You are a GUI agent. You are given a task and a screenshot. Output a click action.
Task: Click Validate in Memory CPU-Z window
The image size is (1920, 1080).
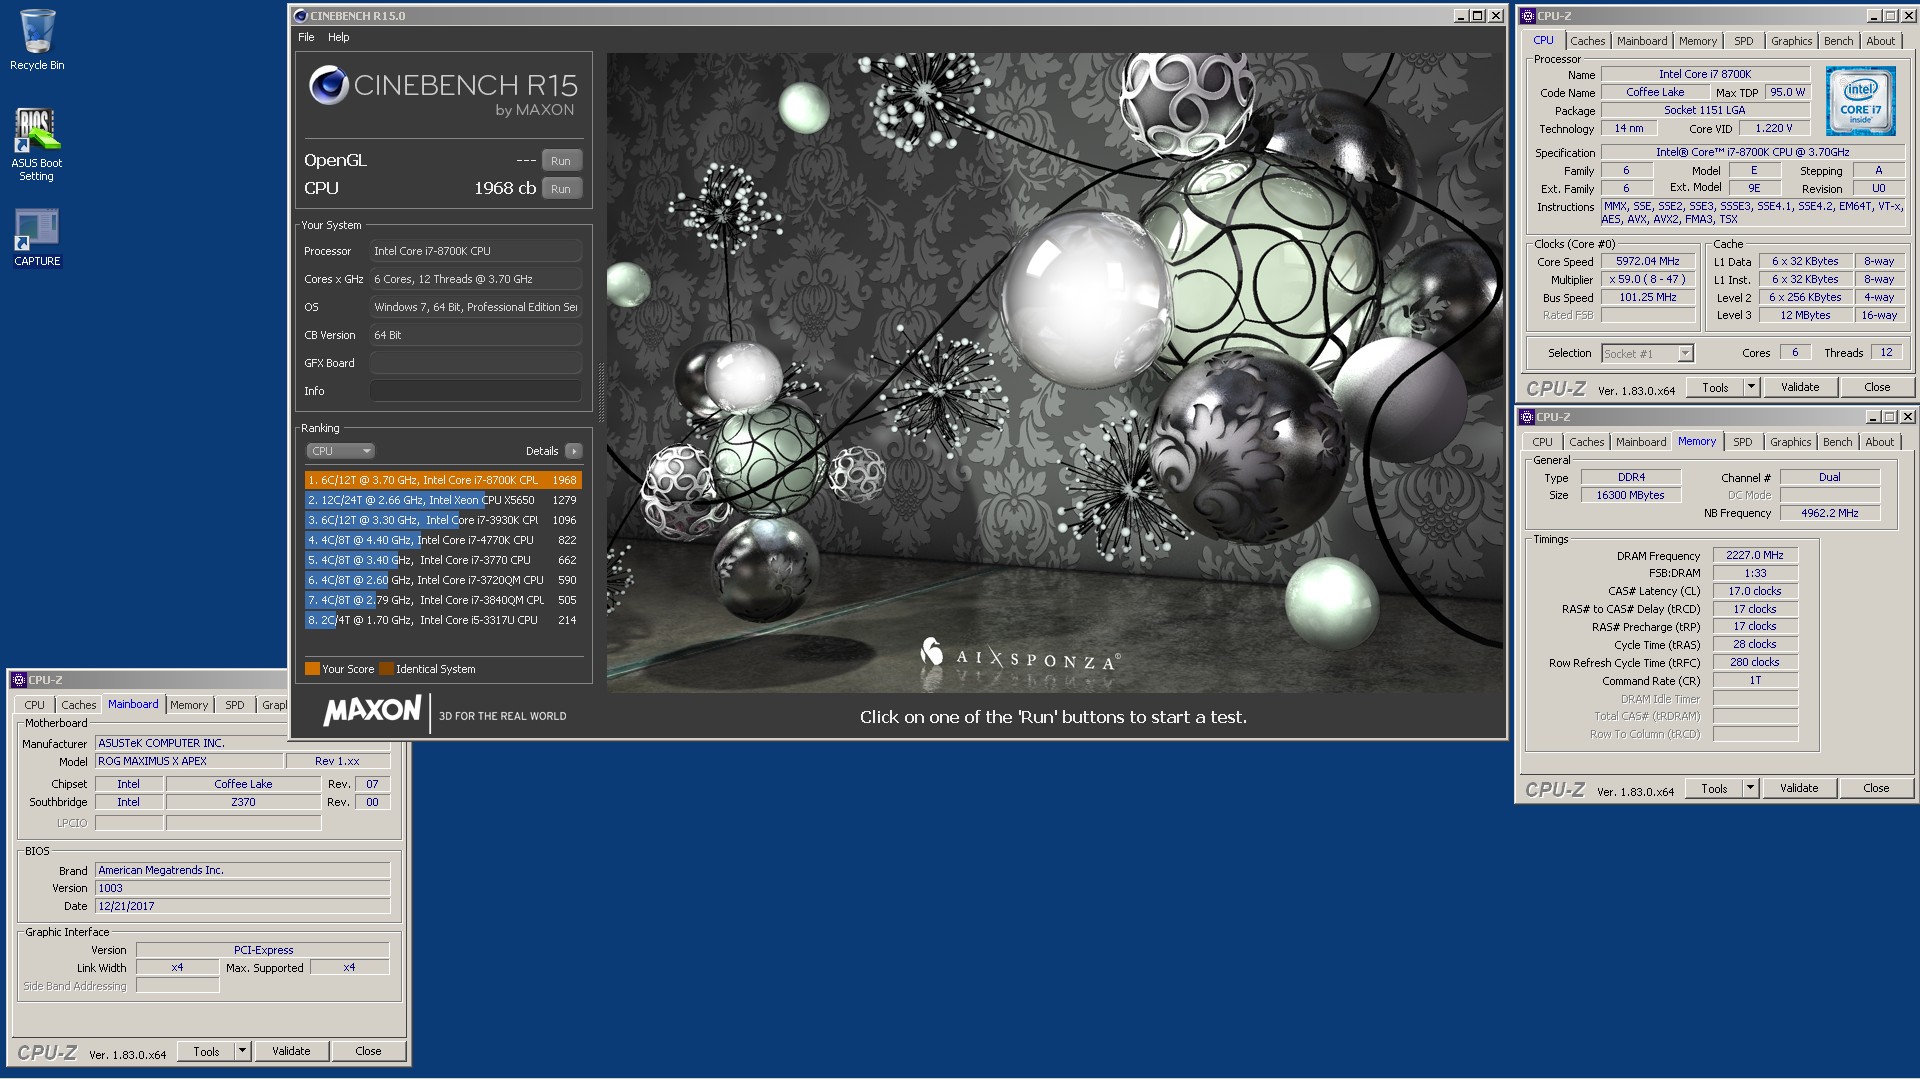pyautogui.click(x=1799, y=788)
